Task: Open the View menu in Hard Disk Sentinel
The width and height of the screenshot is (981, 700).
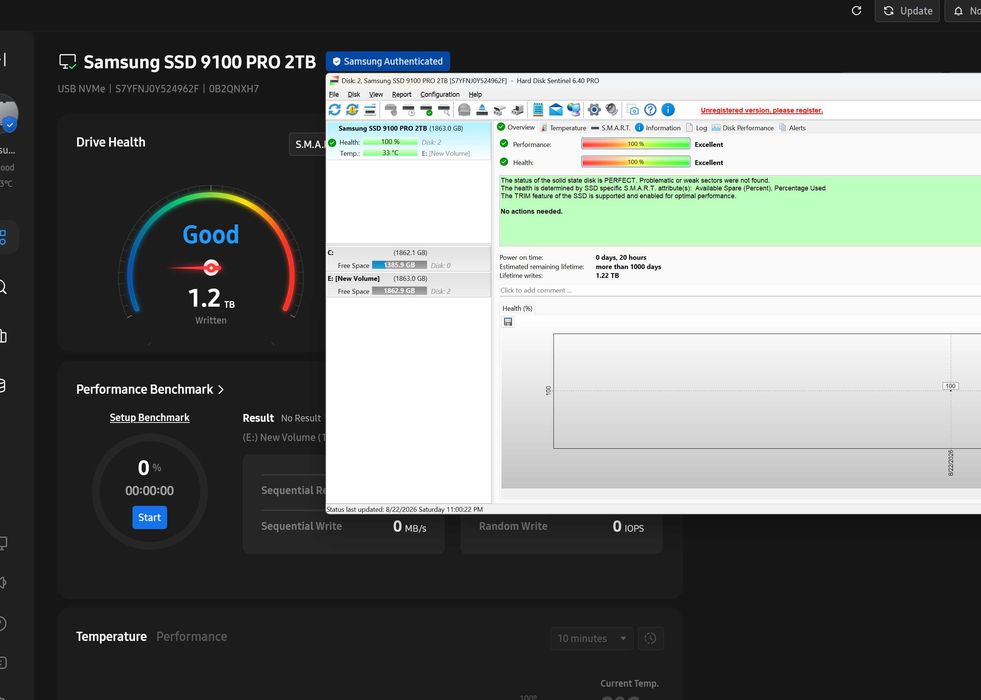Action: (x=375, y=94)
